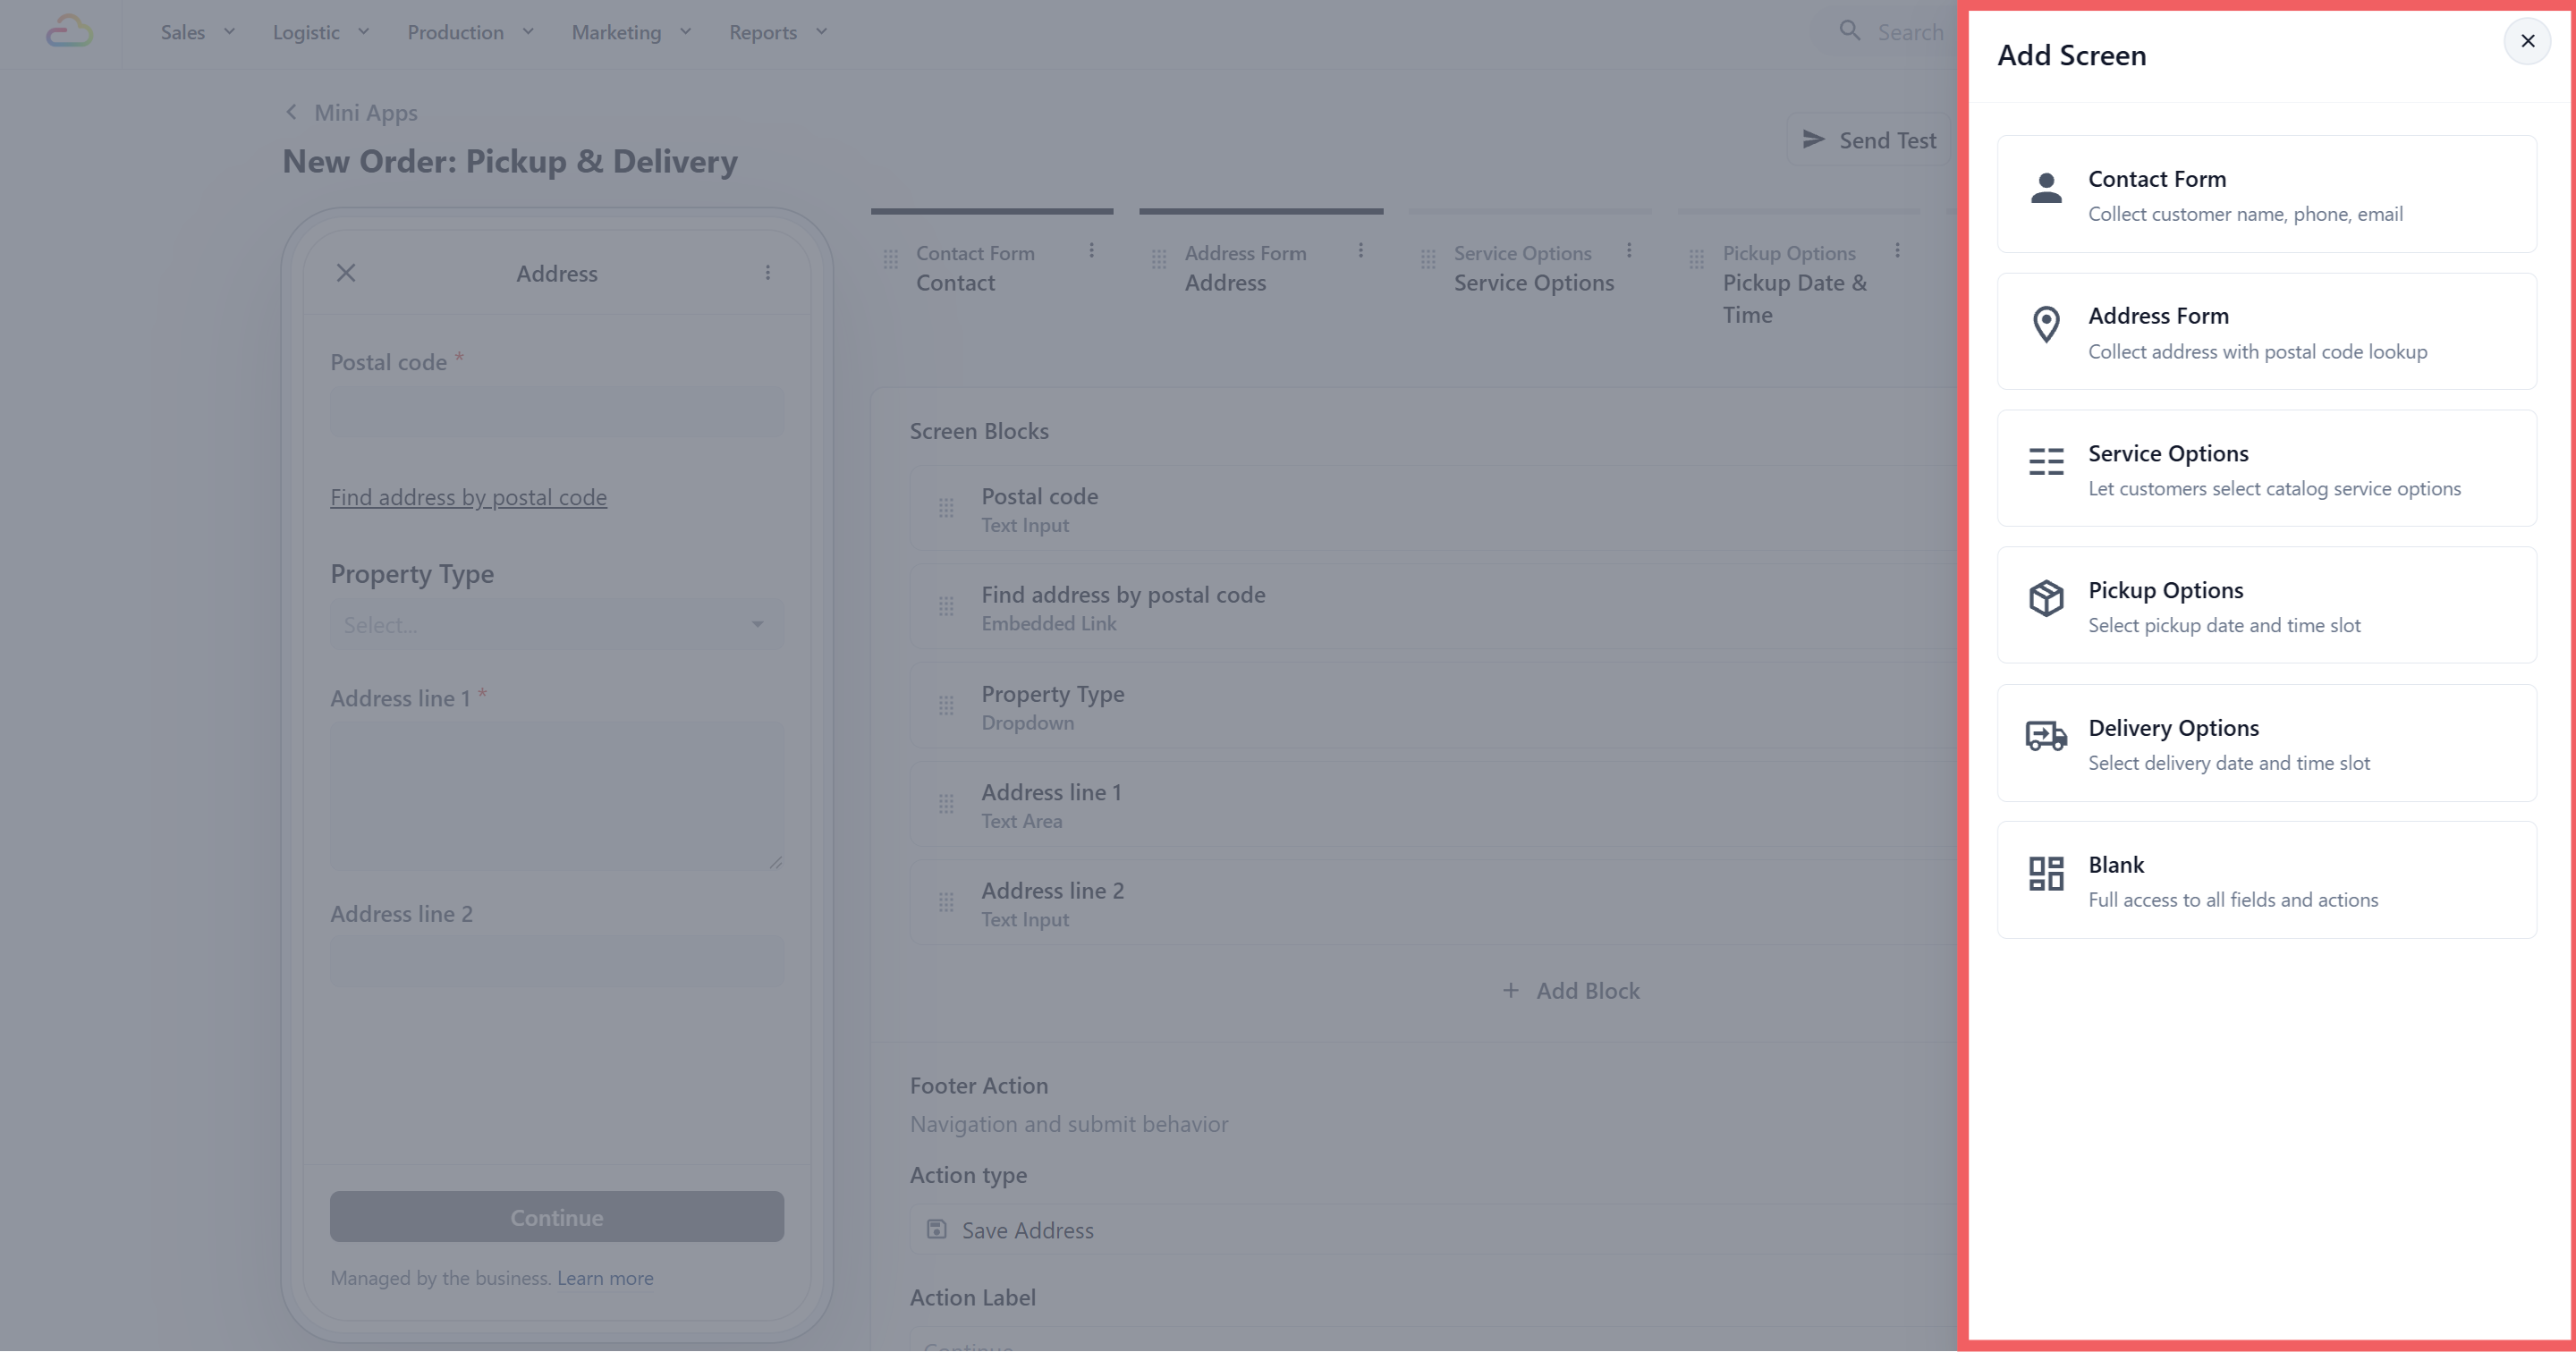Choose the Delivery Options screen title

pos(2173,728)
